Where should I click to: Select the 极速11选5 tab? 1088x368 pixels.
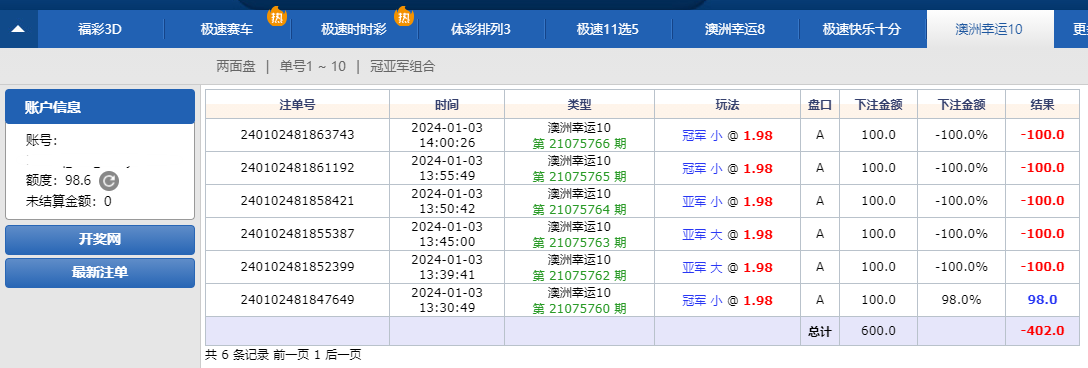[x=608, y=29]
